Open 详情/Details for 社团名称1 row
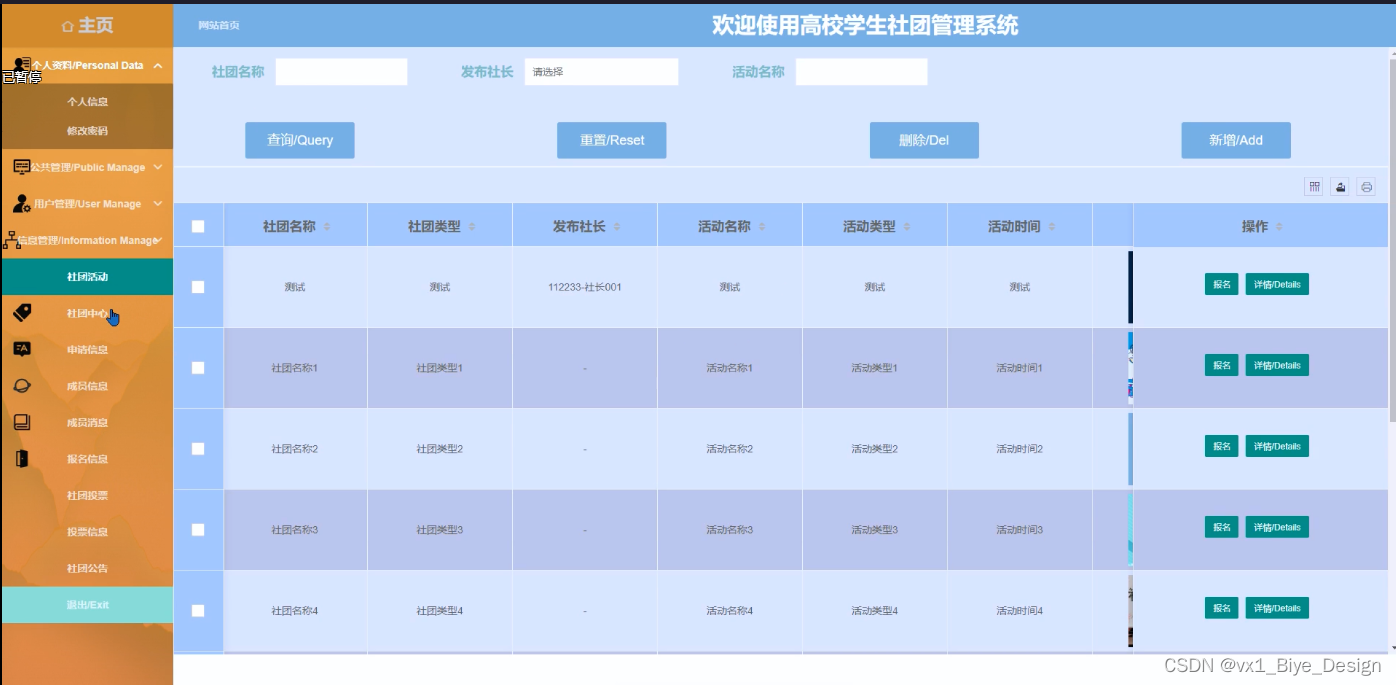This screenshot has width=1396, height=685. (1277, 366)
